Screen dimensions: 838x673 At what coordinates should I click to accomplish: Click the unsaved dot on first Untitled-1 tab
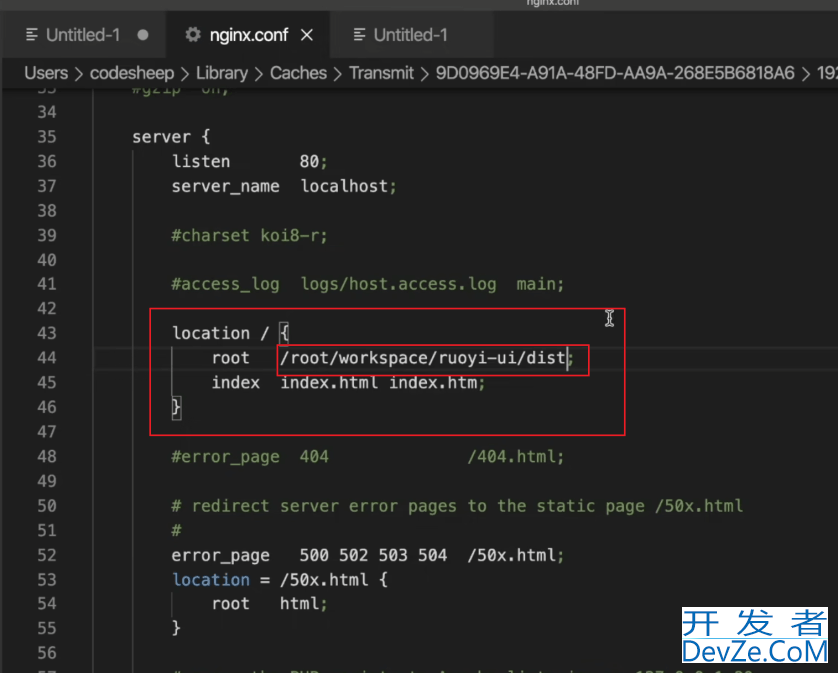(x=143, y=35)
